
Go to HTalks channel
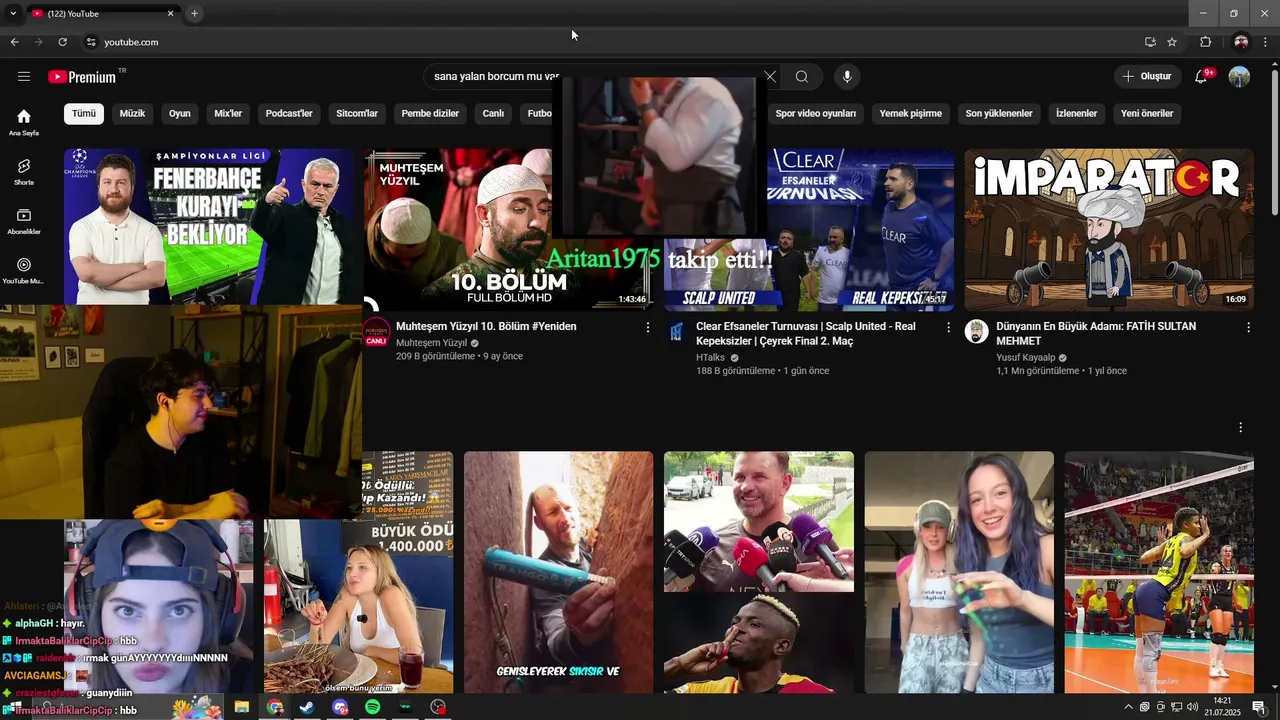pyautogui.click(x=710, y=357)
